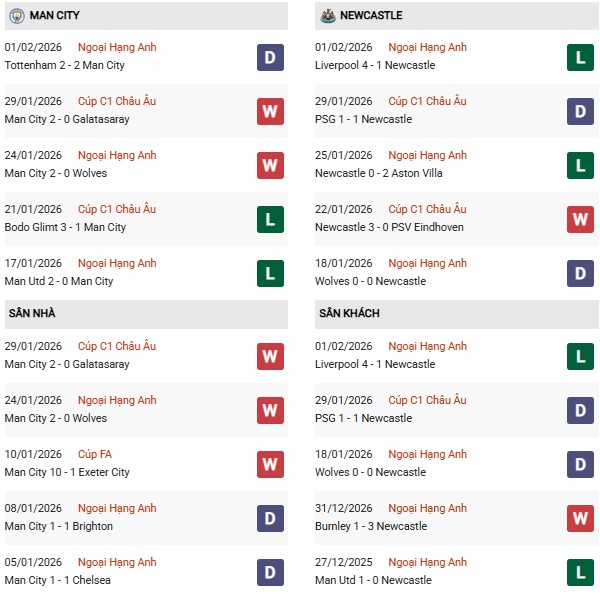Click the Newcastle club crest icon
Image resolution: width=600 pixels, height=595 pixels.
pos(326,16)
